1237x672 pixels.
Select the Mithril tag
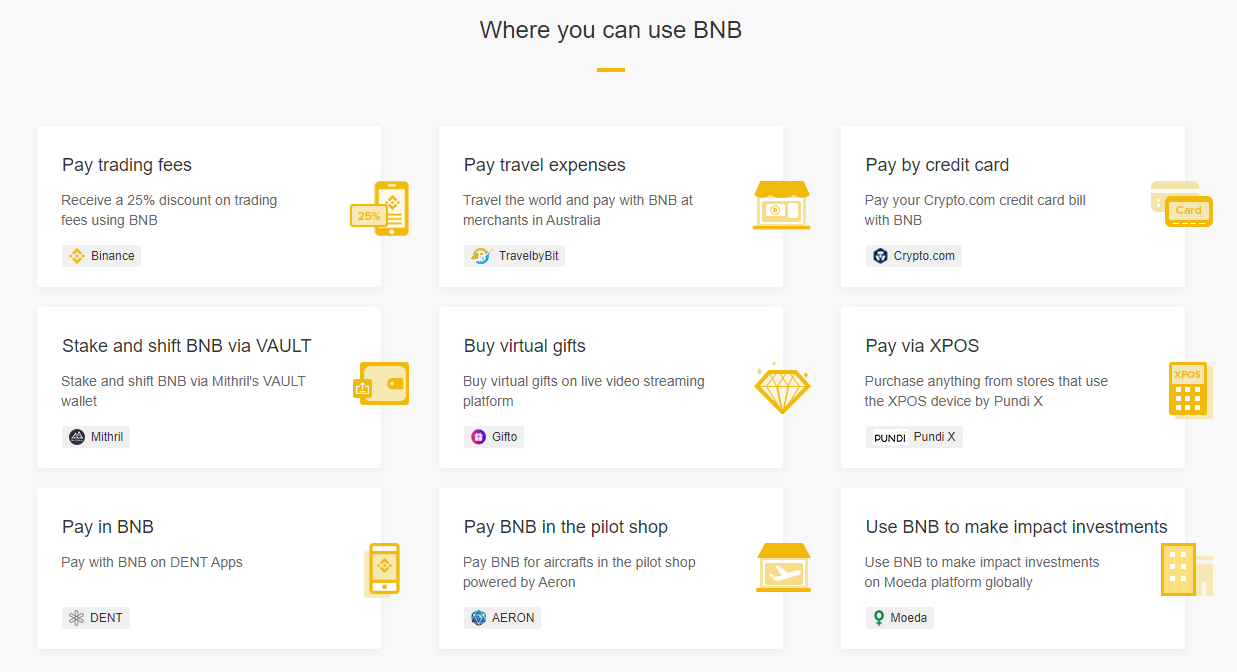click(x=96, y=437)
